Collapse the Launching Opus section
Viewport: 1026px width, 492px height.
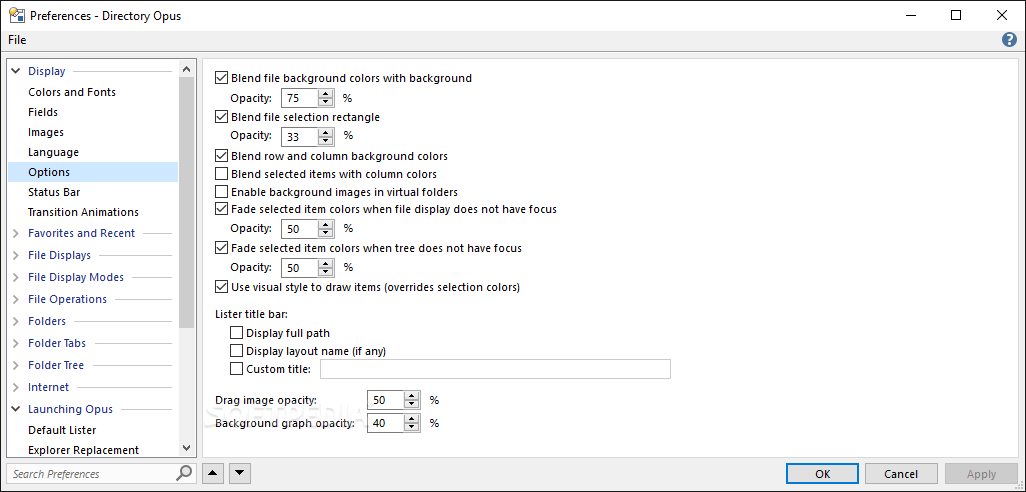pos(16,409)
